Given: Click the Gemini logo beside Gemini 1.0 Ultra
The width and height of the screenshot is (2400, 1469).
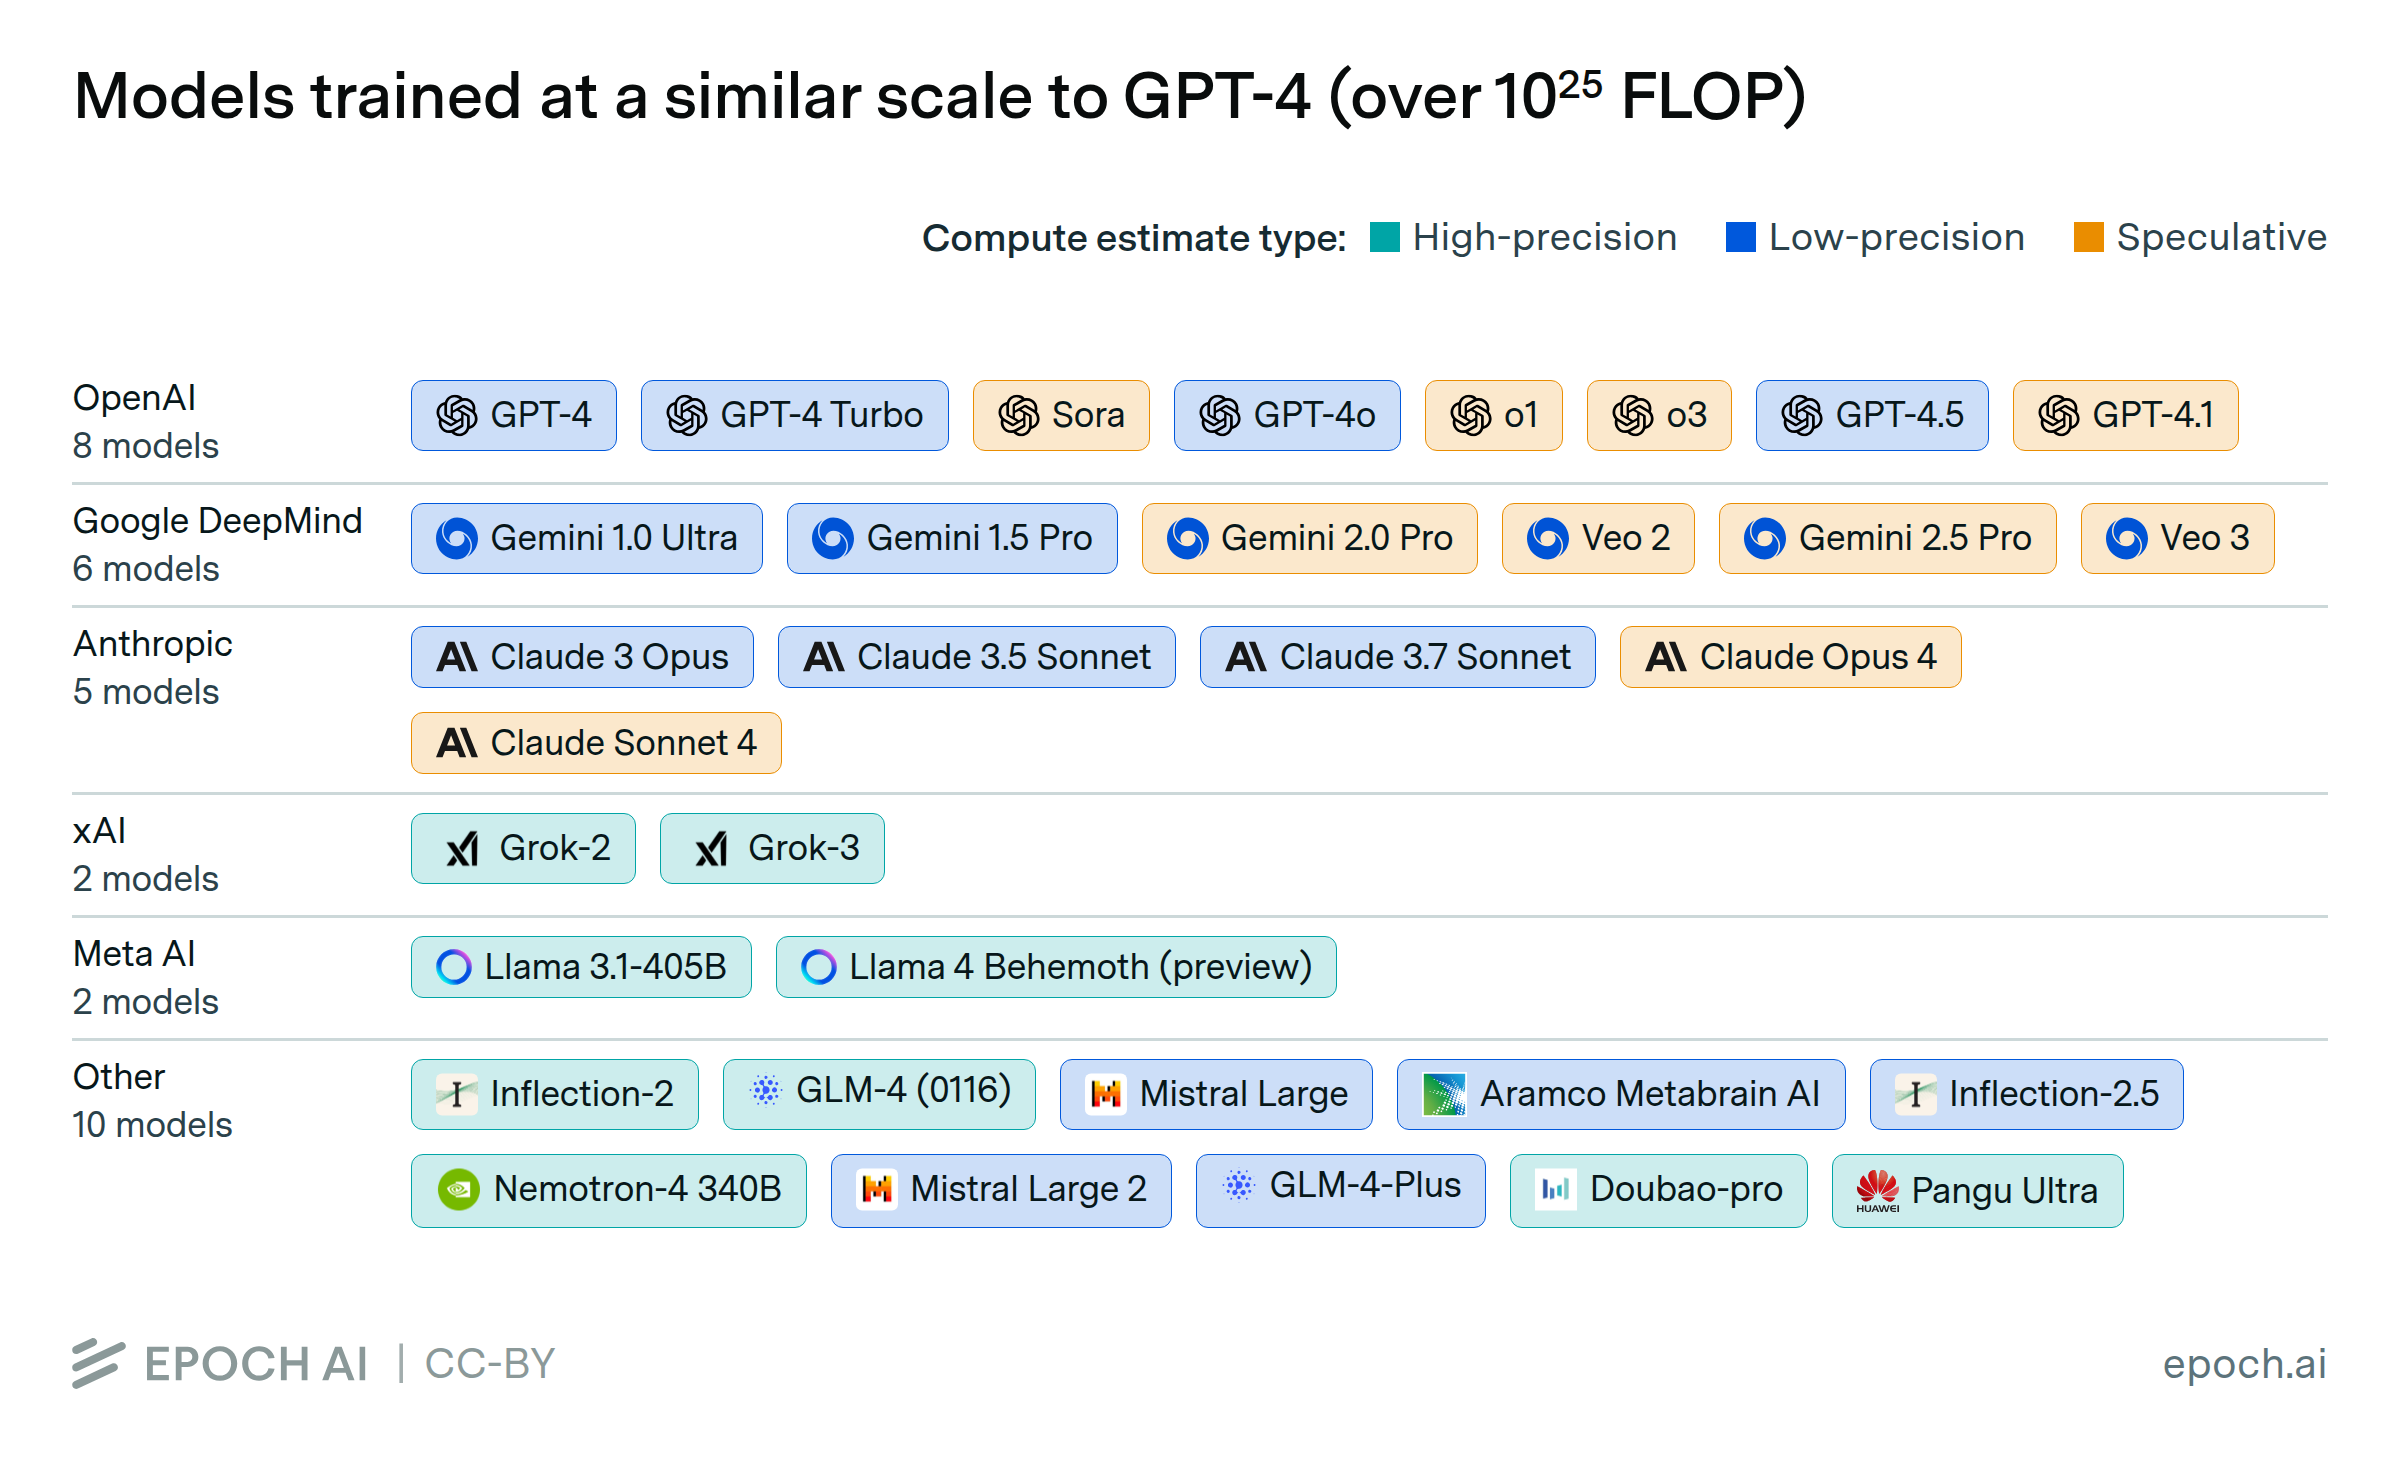Looking at the screenshot, I should [457, 538].
